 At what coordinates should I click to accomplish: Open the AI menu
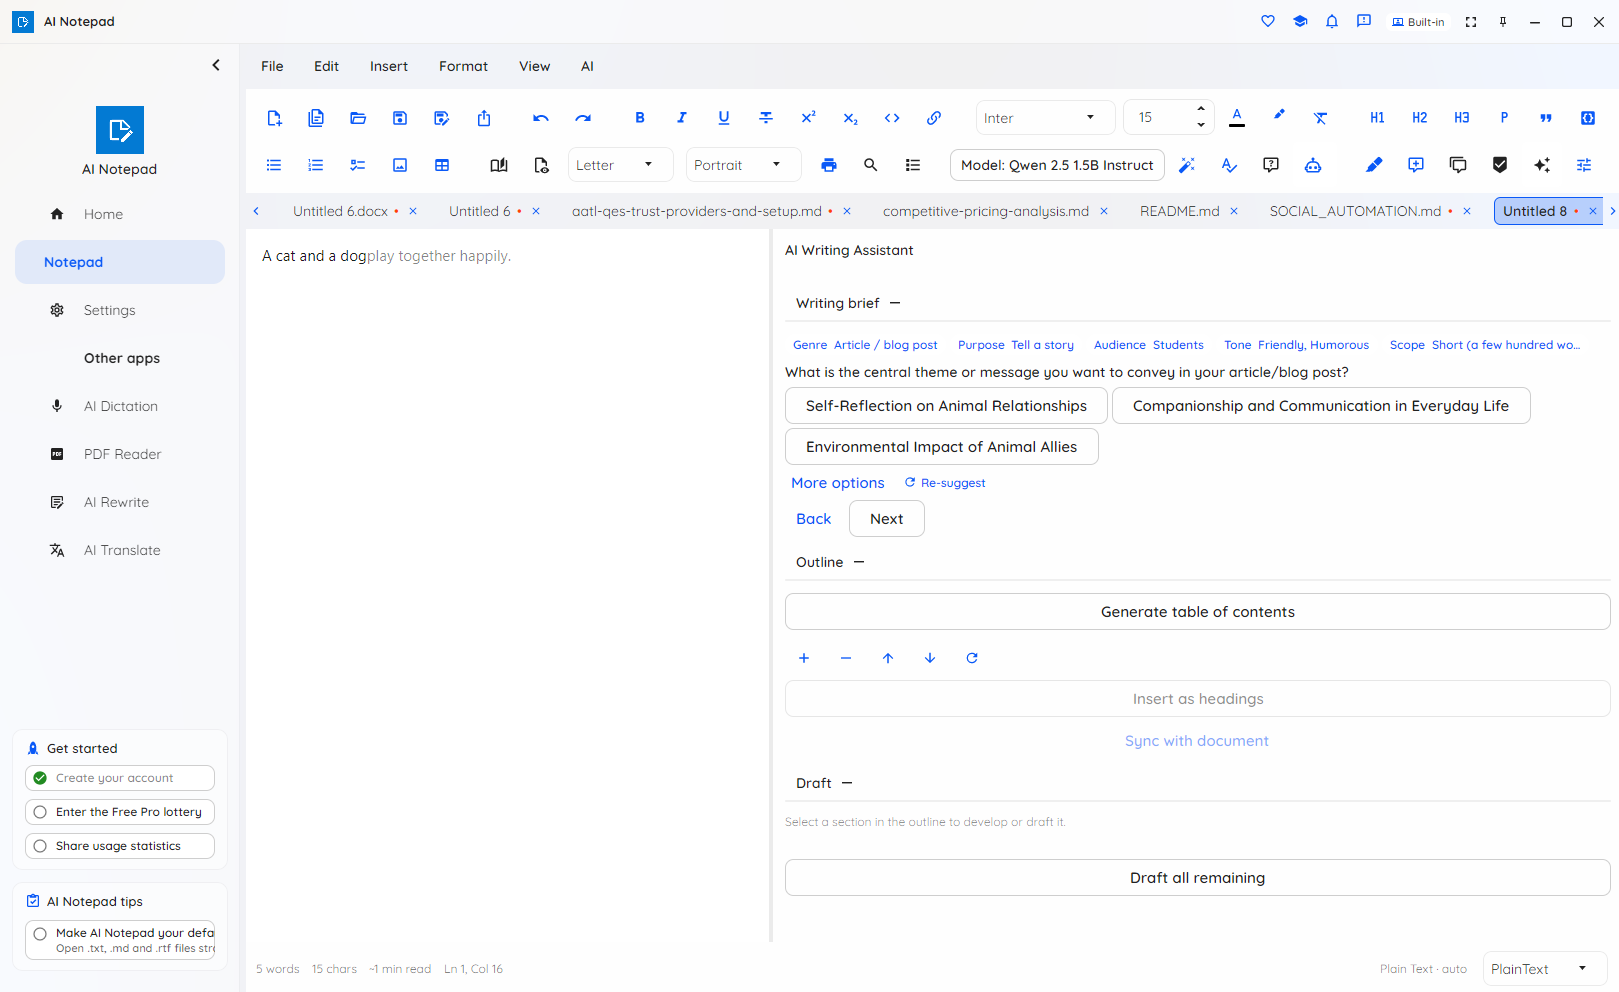tap(587, 66)
